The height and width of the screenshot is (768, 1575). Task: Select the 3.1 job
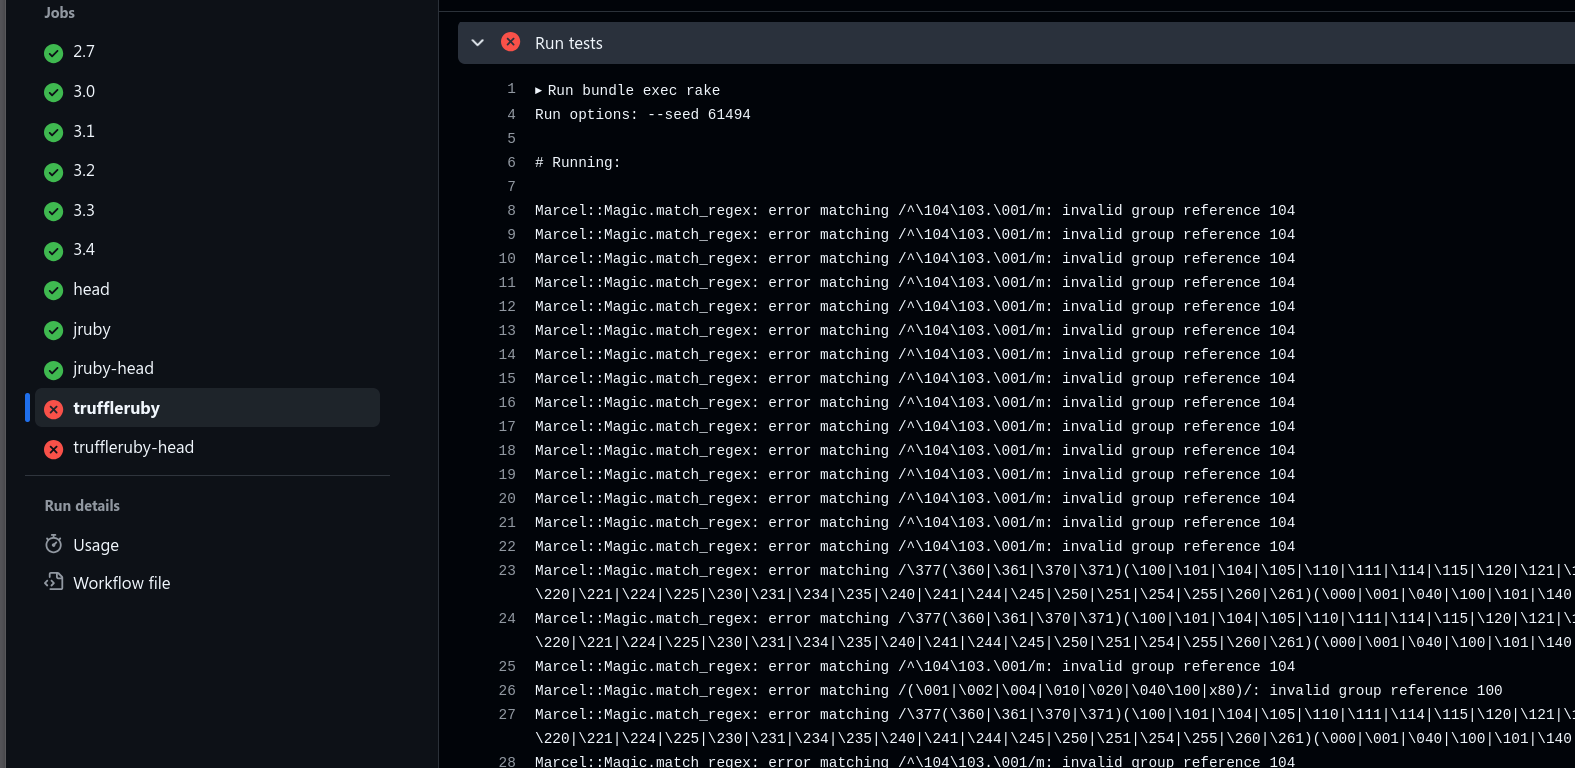tap(84, 131)
